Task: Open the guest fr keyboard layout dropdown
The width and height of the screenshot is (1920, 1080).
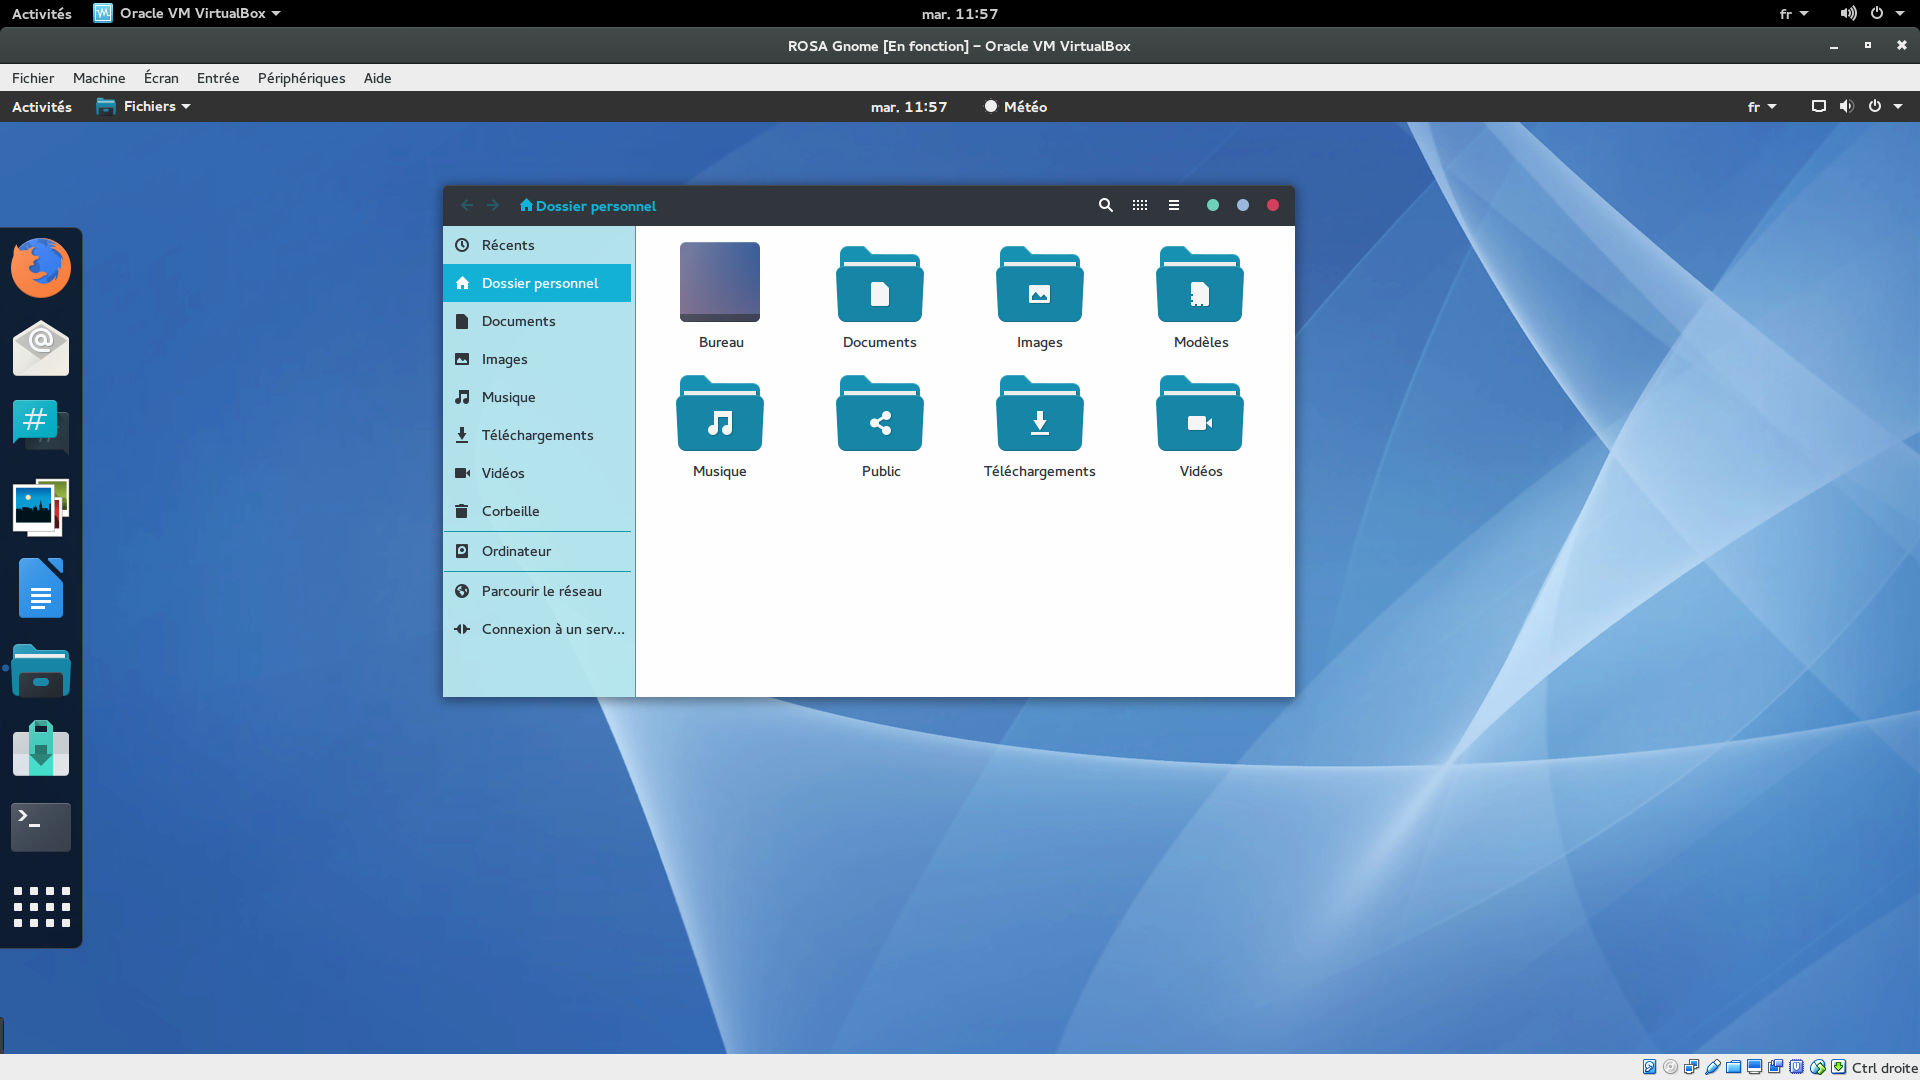Action: (1761, 106)
